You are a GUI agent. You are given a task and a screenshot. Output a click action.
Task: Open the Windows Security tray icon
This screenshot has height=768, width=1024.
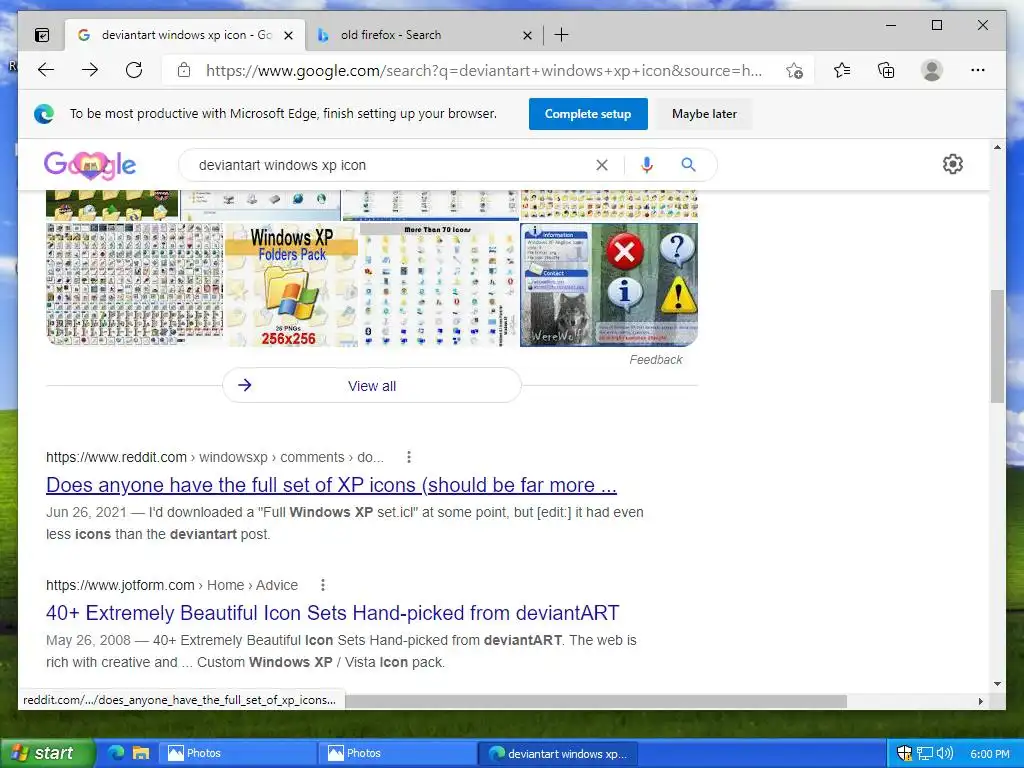pos(904,753)
